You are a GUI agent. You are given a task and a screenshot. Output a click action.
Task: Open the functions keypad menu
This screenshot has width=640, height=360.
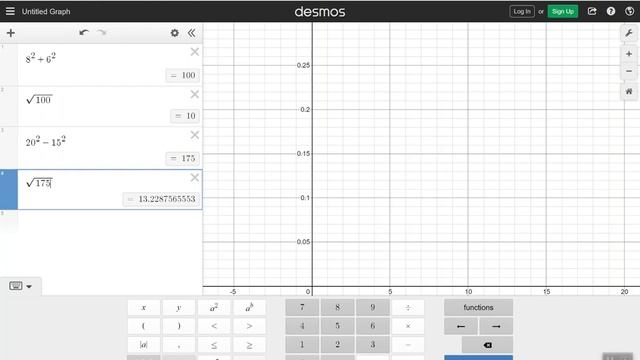tap(478, 307)
